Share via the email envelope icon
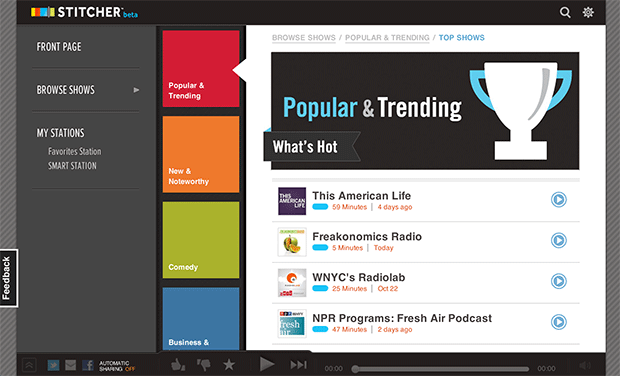This screenshot has width=620, height=376. (x=70, y=365)
